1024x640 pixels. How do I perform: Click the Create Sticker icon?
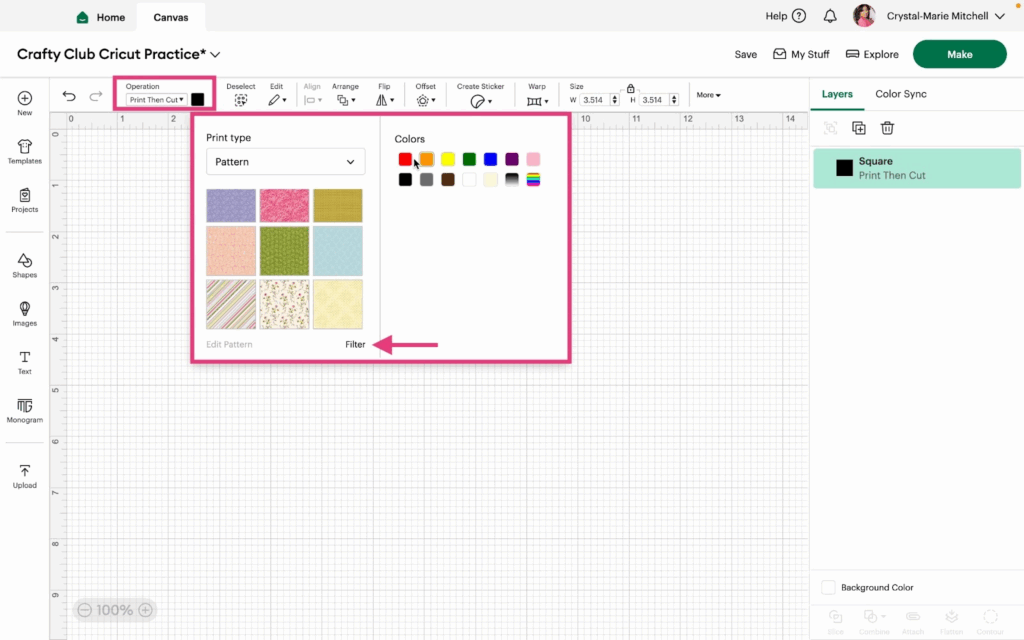[480, 101]
